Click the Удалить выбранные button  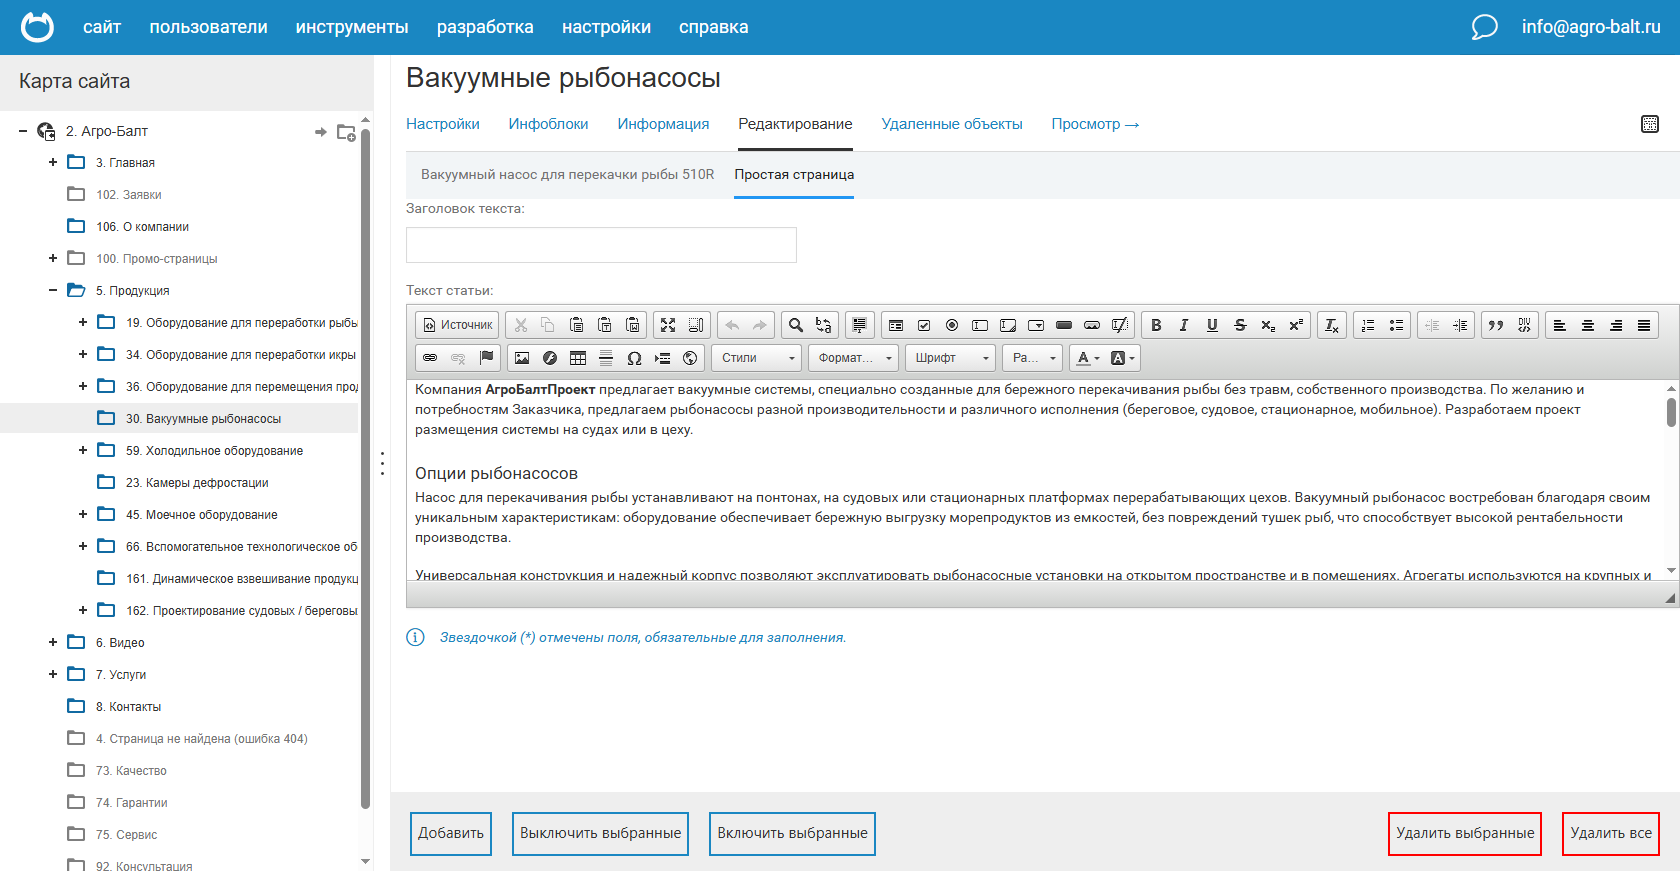tap(1465, 833)
